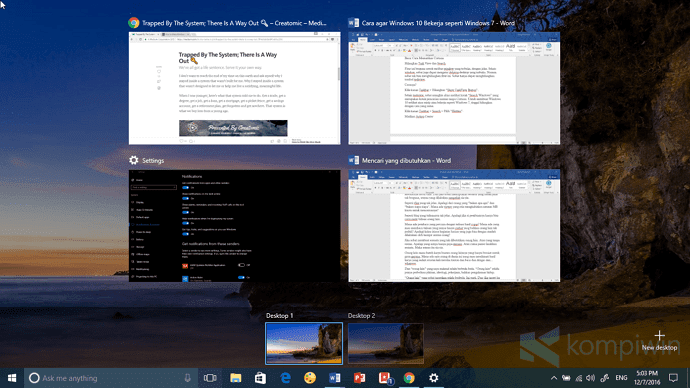Show hidden system tray icons chevron
This screenshot has height=388, width=690.
click(554, 378)
